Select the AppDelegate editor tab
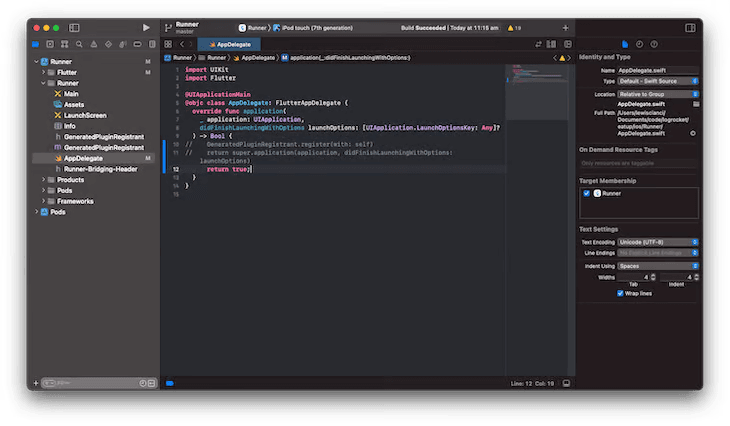The width and height of the screenshot is (730, 426). 231,45
